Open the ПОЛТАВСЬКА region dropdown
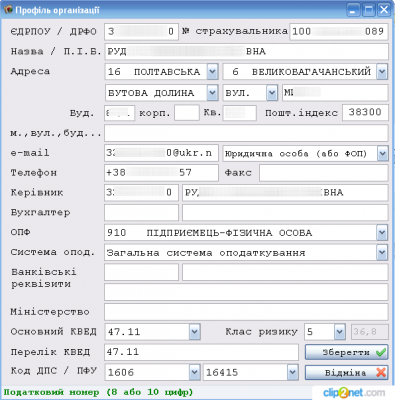The height and width of the screenshot is (400, 395). coord(212,72)
